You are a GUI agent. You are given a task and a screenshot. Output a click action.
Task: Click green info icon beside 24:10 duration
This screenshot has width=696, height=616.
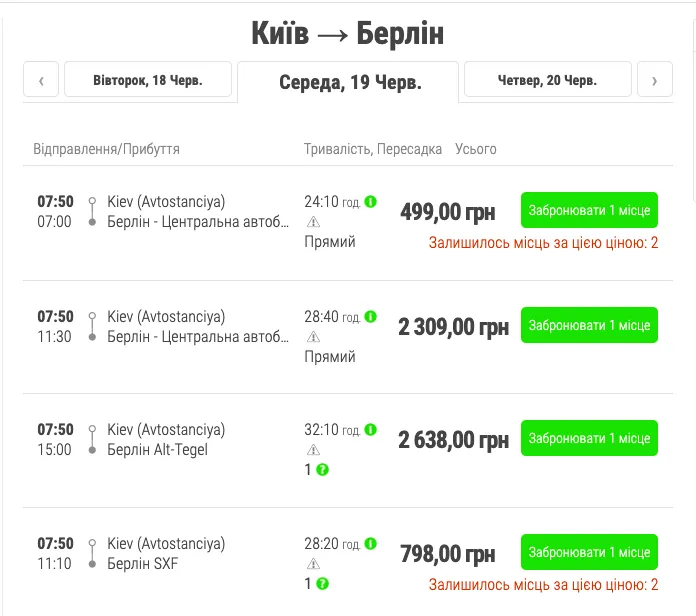click(x=371, y=202)
